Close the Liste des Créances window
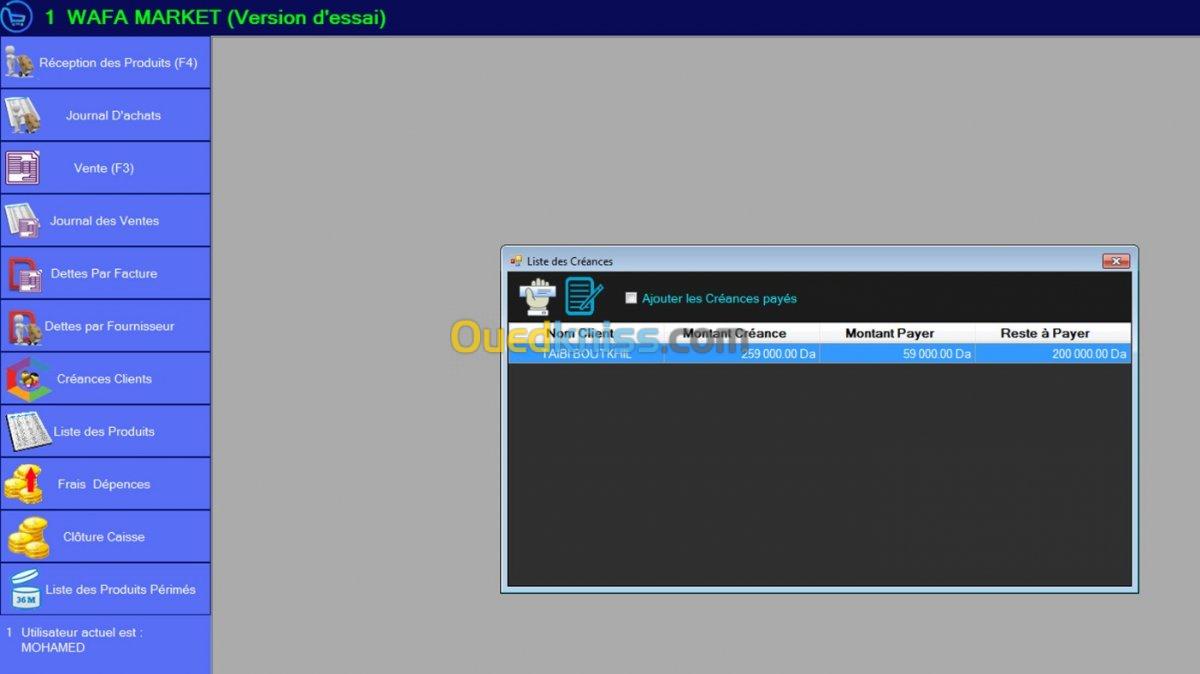1200x674 pixels. tap(1115, 261)
